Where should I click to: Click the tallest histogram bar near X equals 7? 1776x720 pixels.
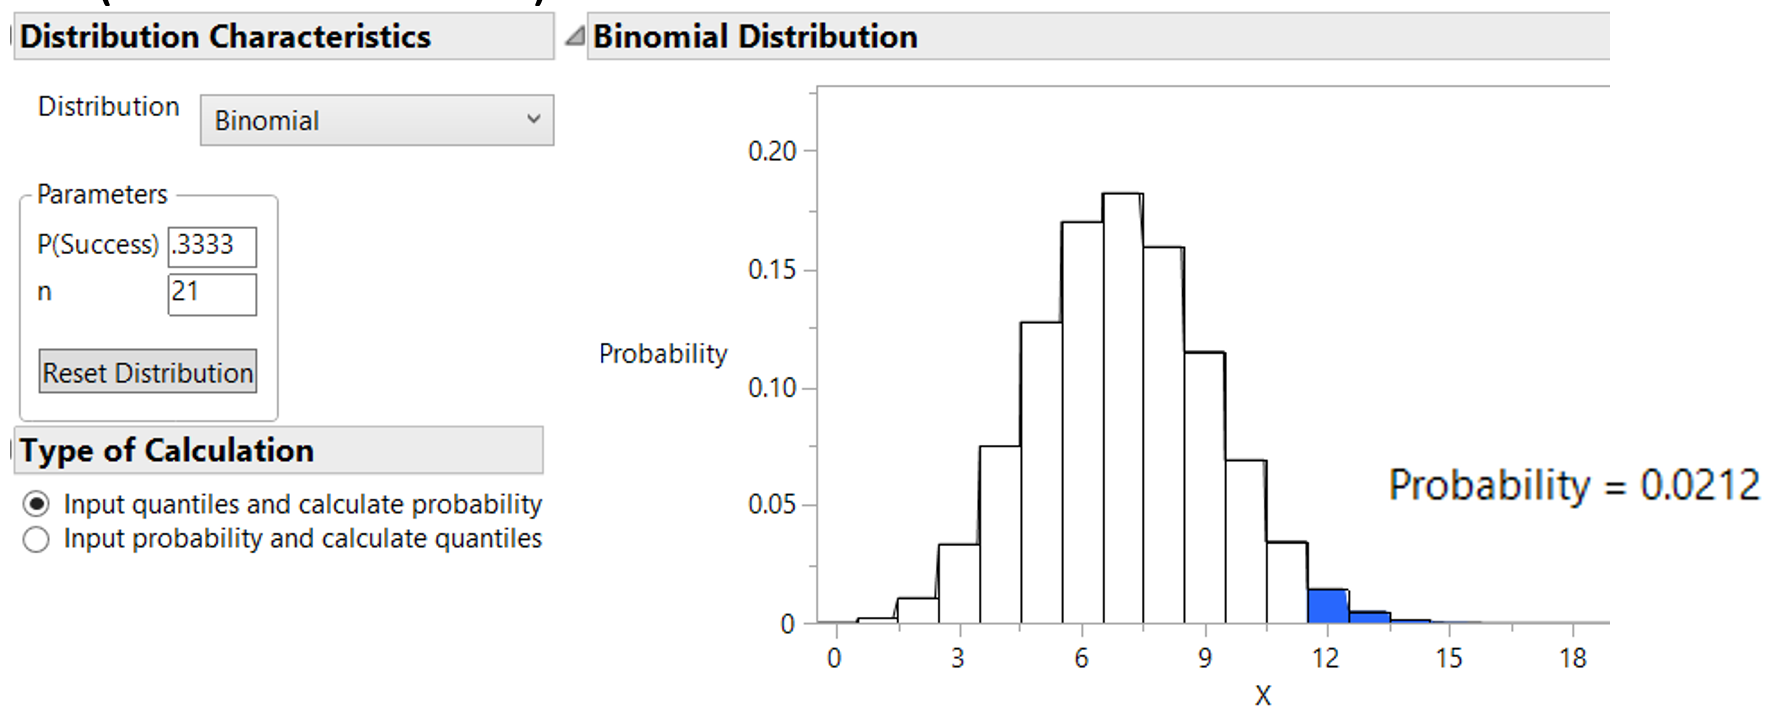pos(1122,400)
